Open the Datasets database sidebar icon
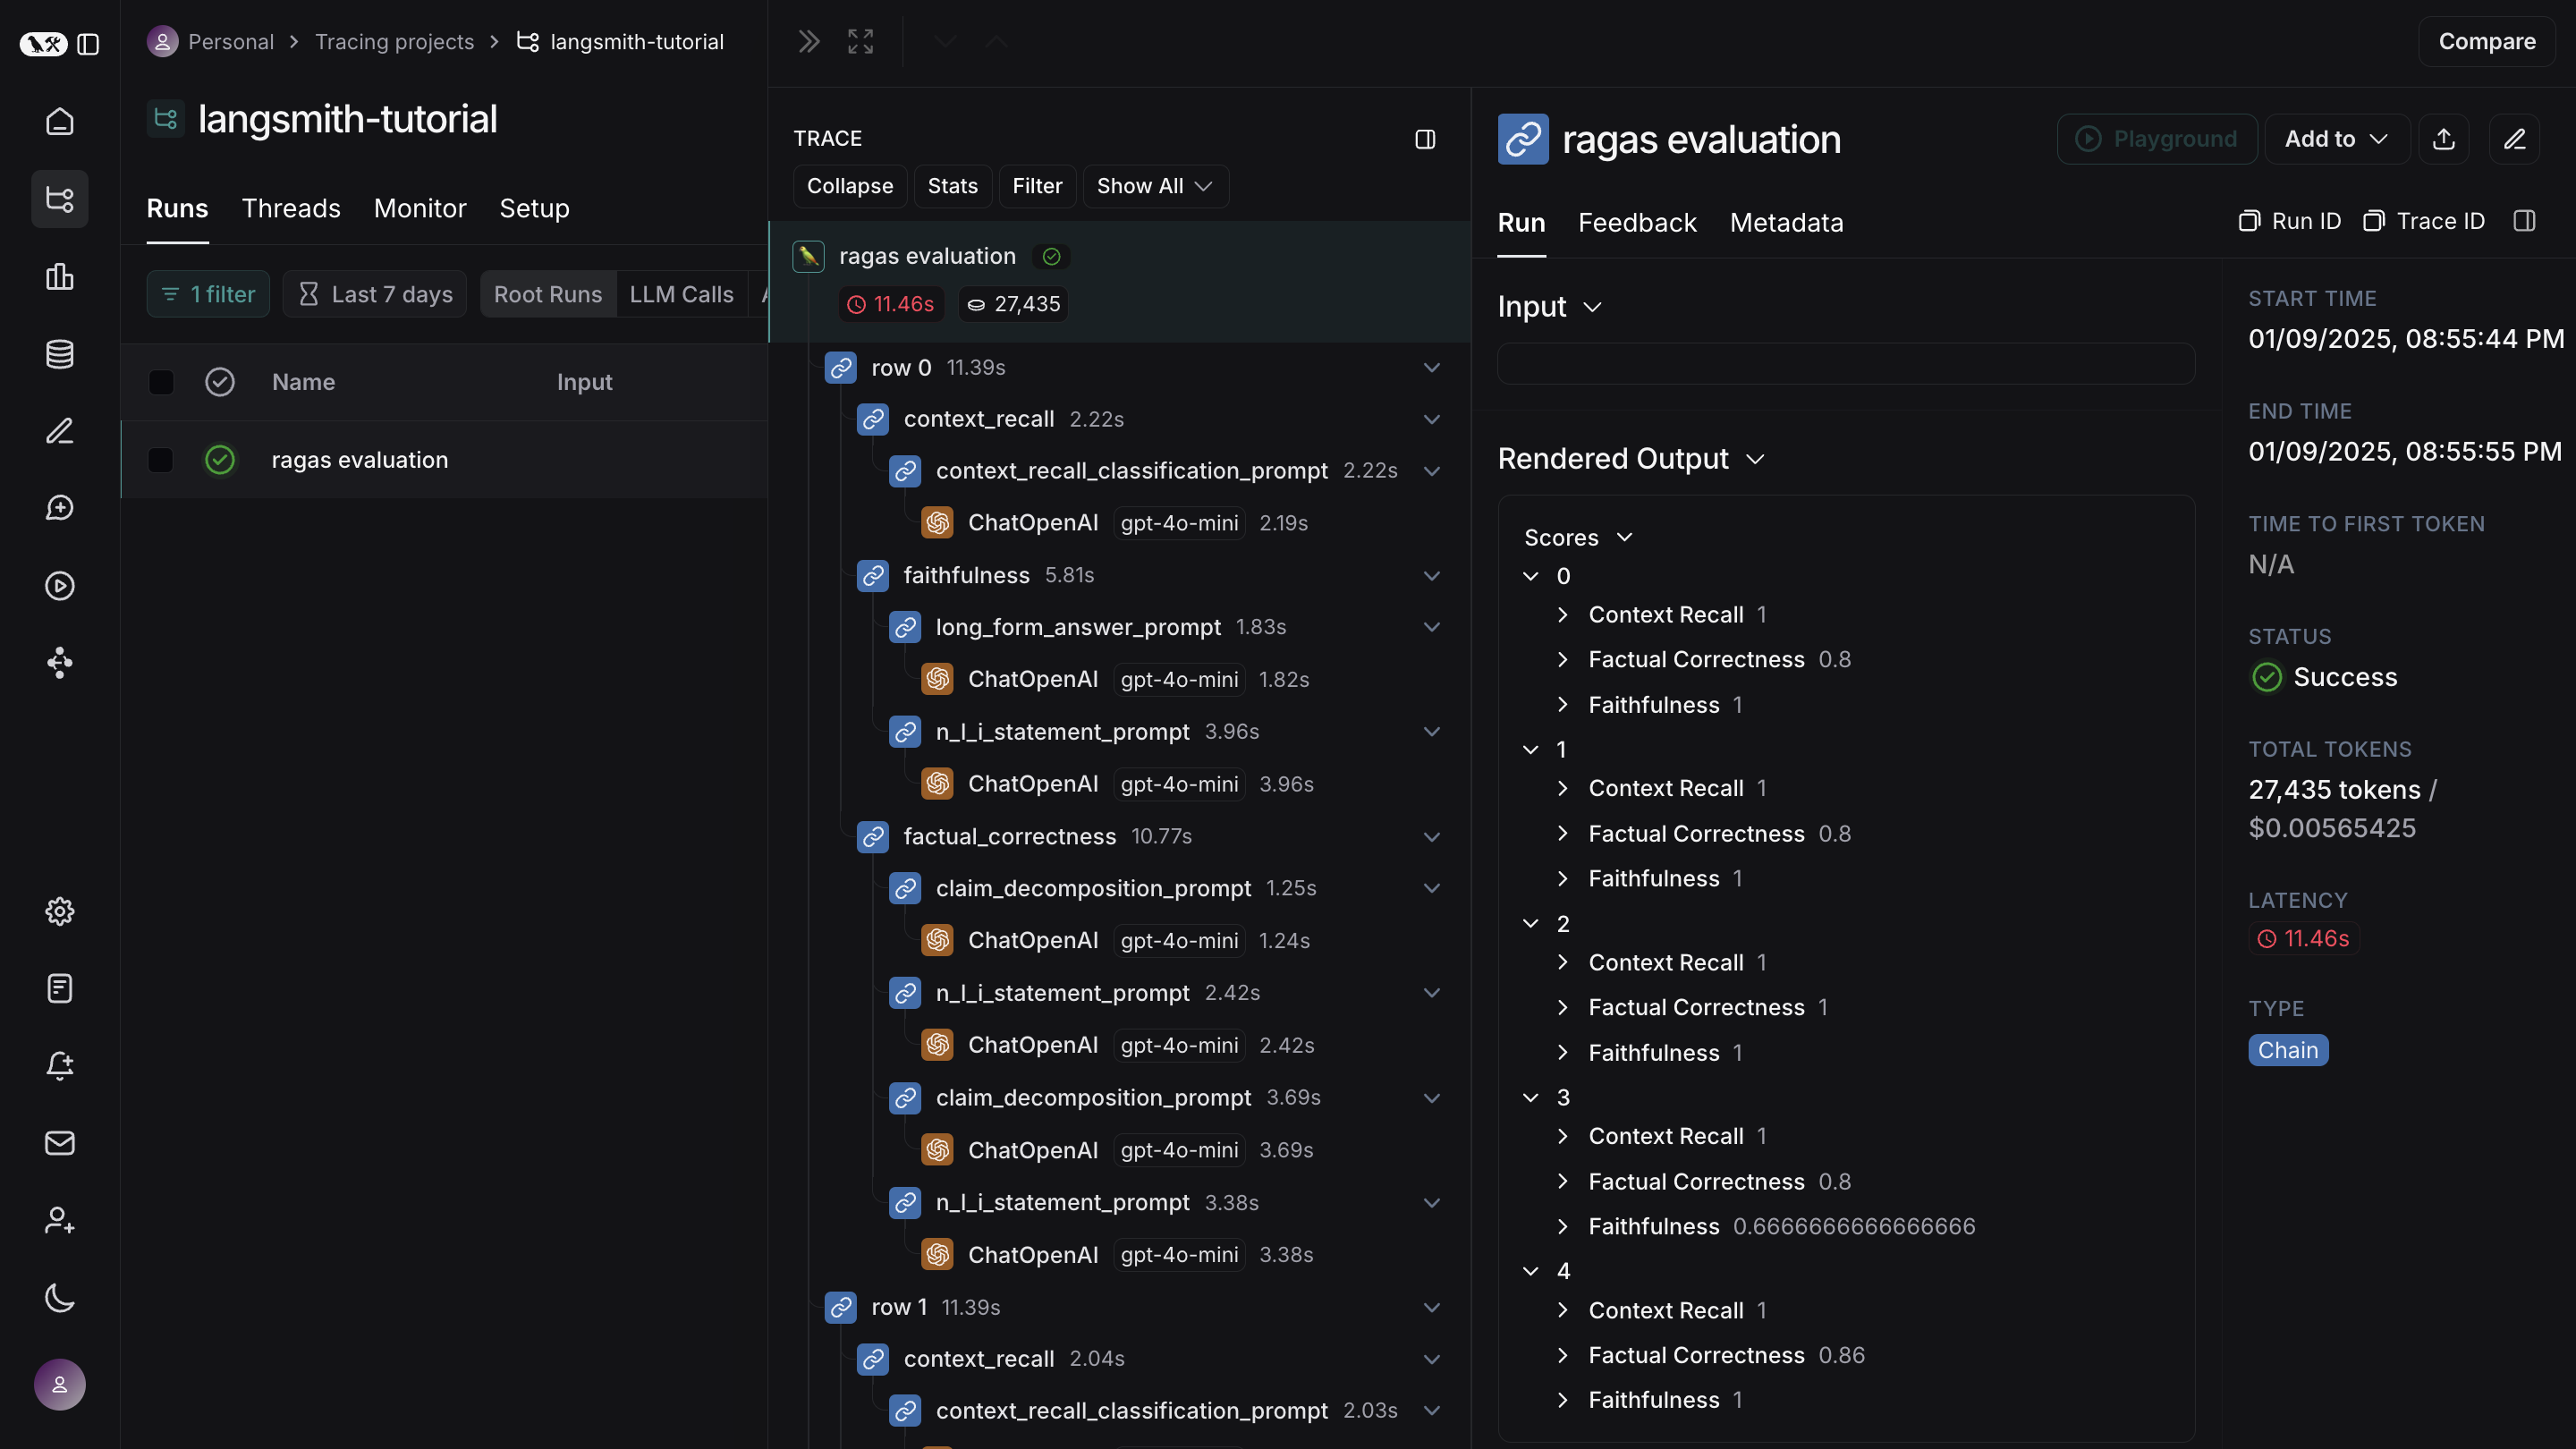Screen dimensions: 2576x1449 [60, 354]
